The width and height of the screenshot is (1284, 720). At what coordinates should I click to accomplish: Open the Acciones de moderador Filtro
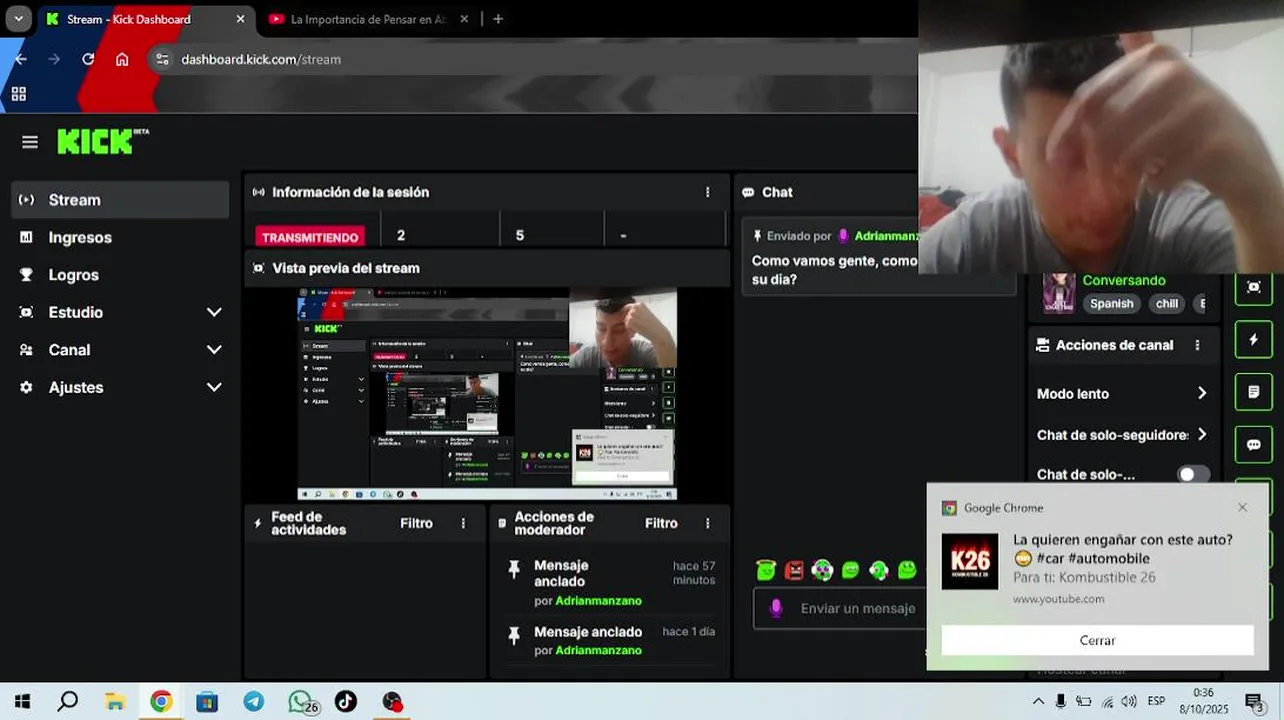pyautogui.click(x=661, y=523)
